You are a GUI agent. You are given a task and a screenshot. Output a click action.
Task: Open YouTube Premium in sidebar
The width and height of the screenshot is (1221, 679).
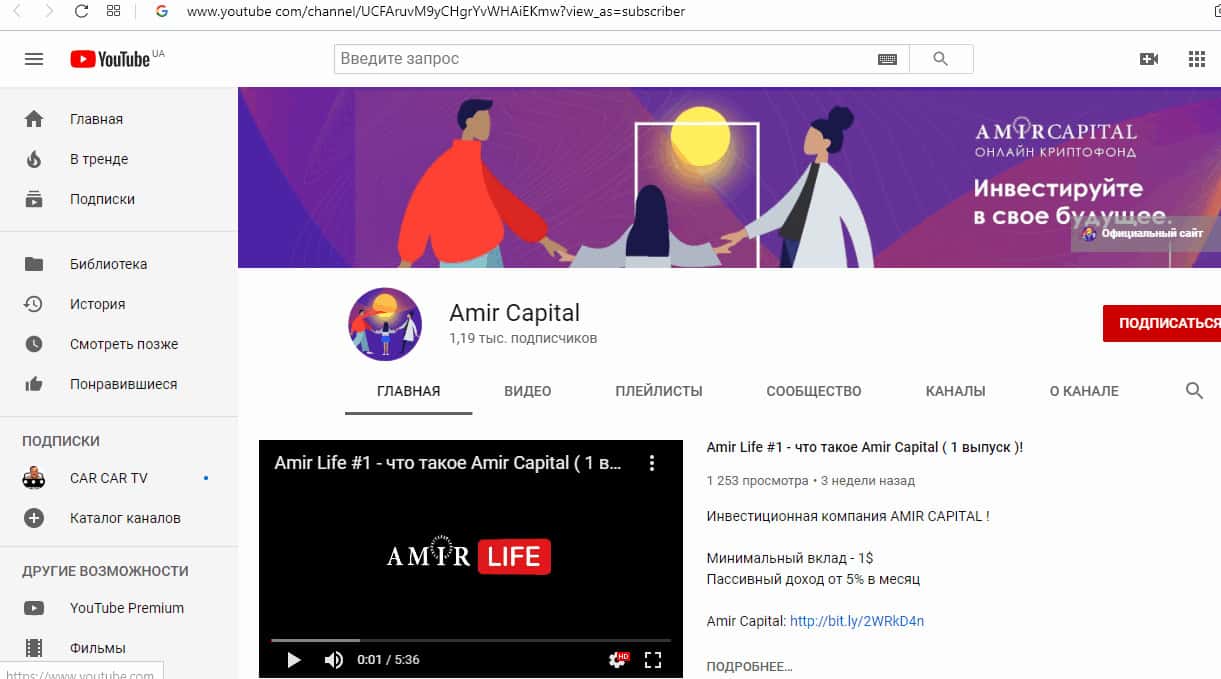point(119,608)
